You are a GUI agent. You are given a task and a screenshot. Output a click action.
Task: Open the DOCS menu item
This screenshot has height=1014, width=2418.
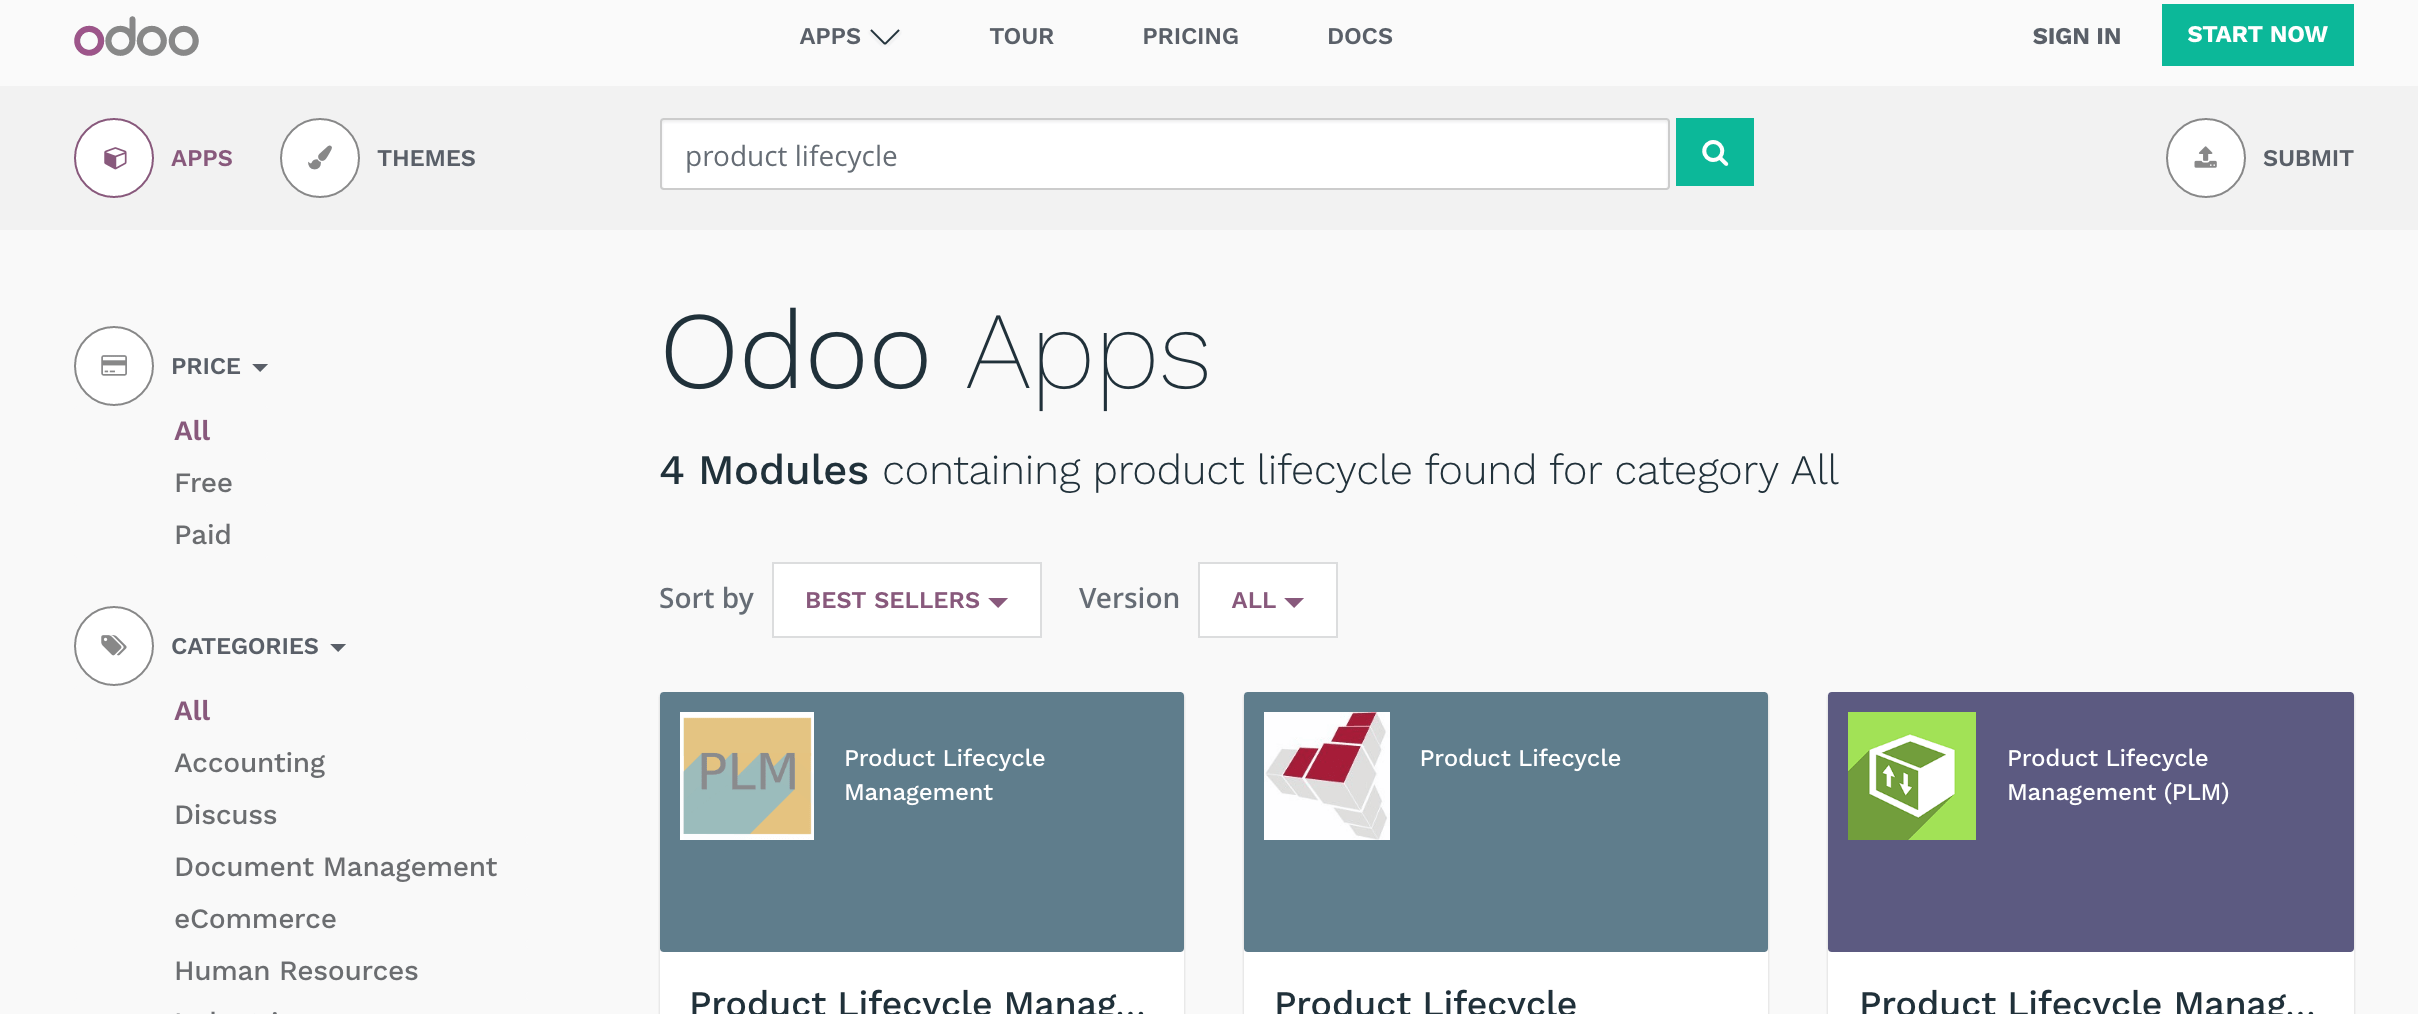(1359, 36)
